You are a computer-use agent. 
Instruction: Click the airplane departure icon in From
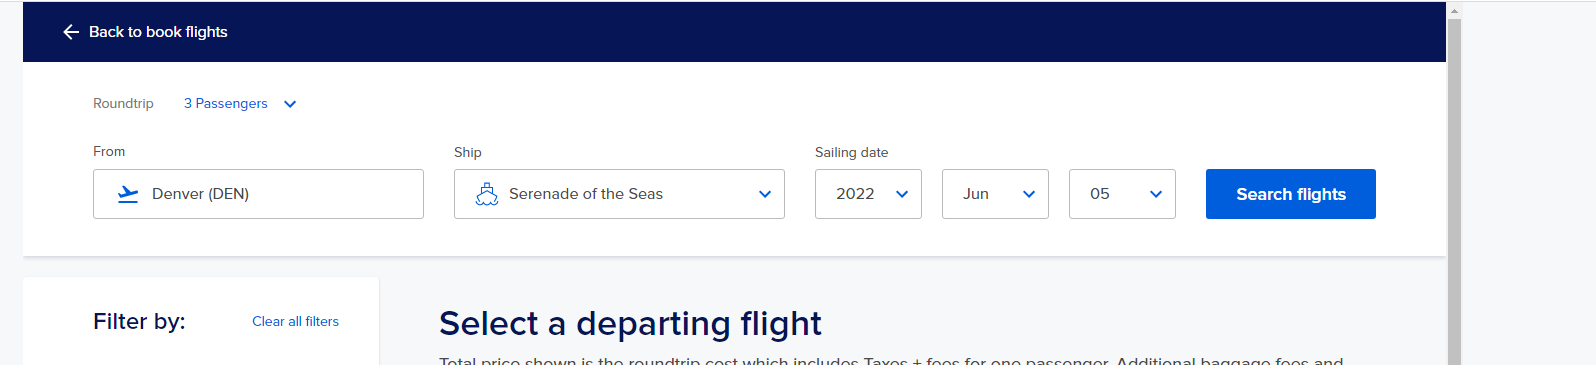[x=128, y=194]
